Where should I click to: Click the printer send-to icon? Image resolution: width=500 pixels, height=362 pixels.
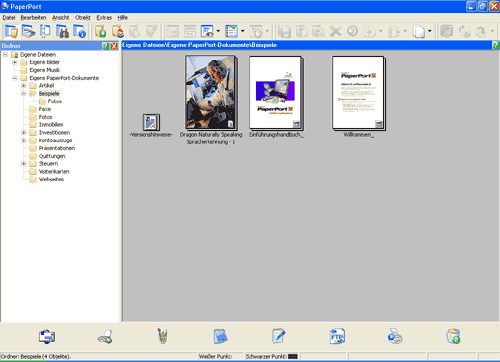(395, 336)
